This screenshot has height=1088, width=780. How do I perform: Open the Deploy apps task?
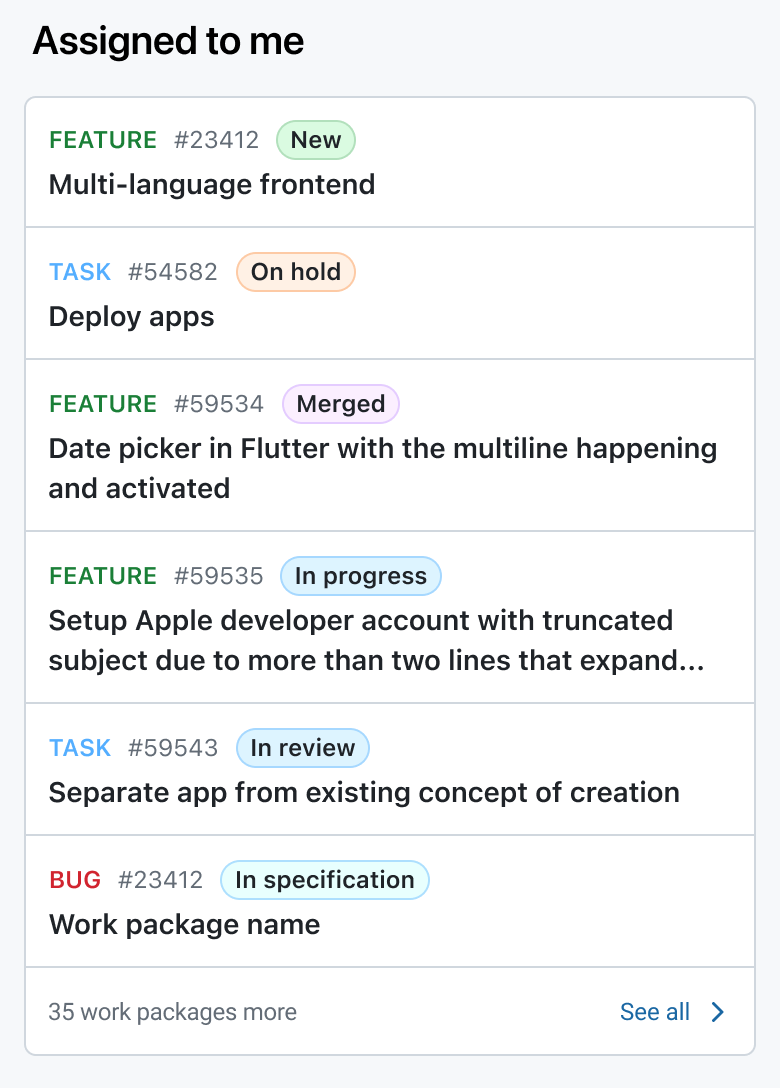click(131, 317)
